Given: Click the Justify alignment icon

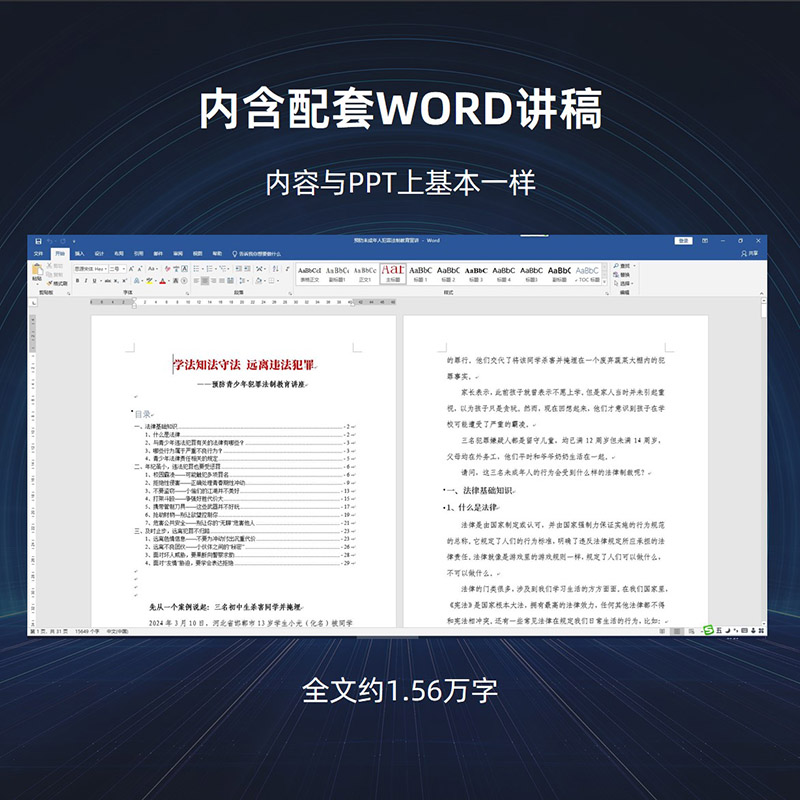Looking at the screenshot, I should tap(222, 281).
